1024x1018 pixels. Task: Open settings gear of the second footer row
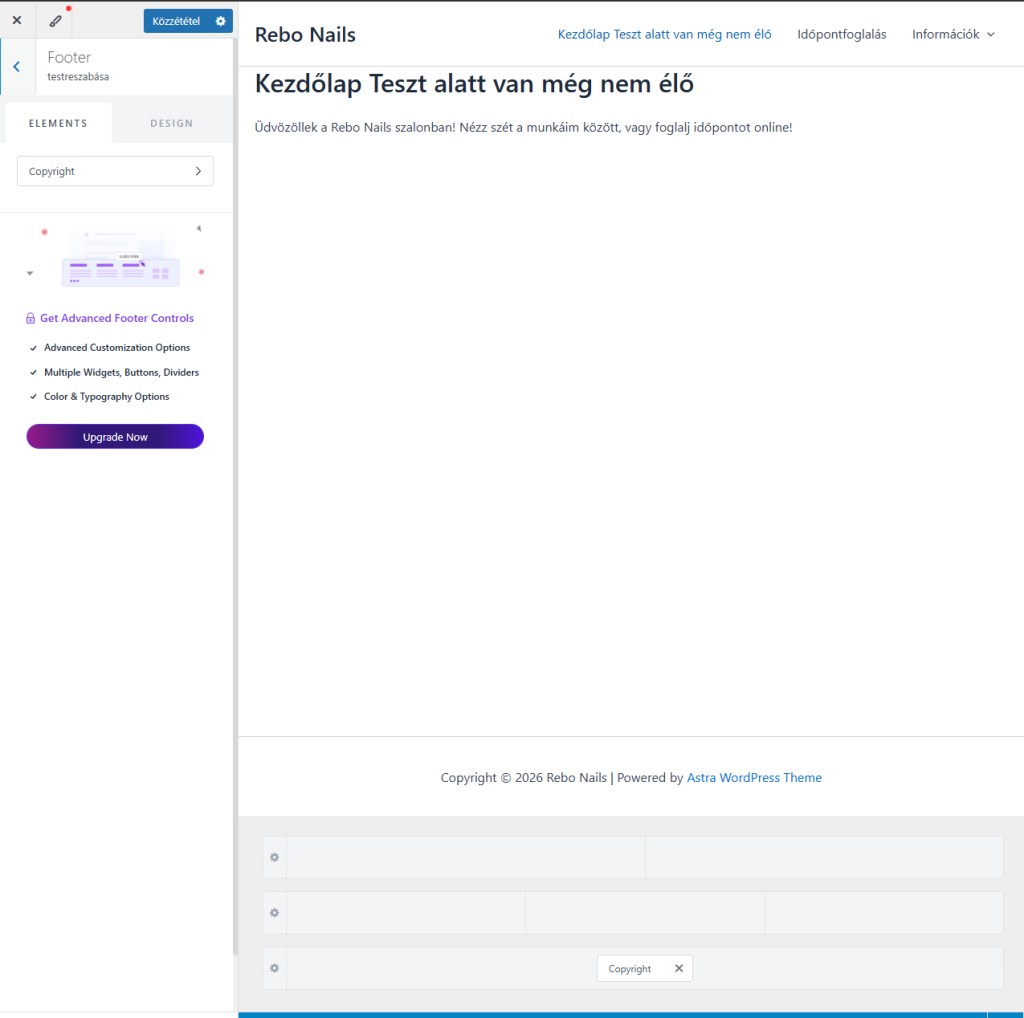click(x=275, y=913)
